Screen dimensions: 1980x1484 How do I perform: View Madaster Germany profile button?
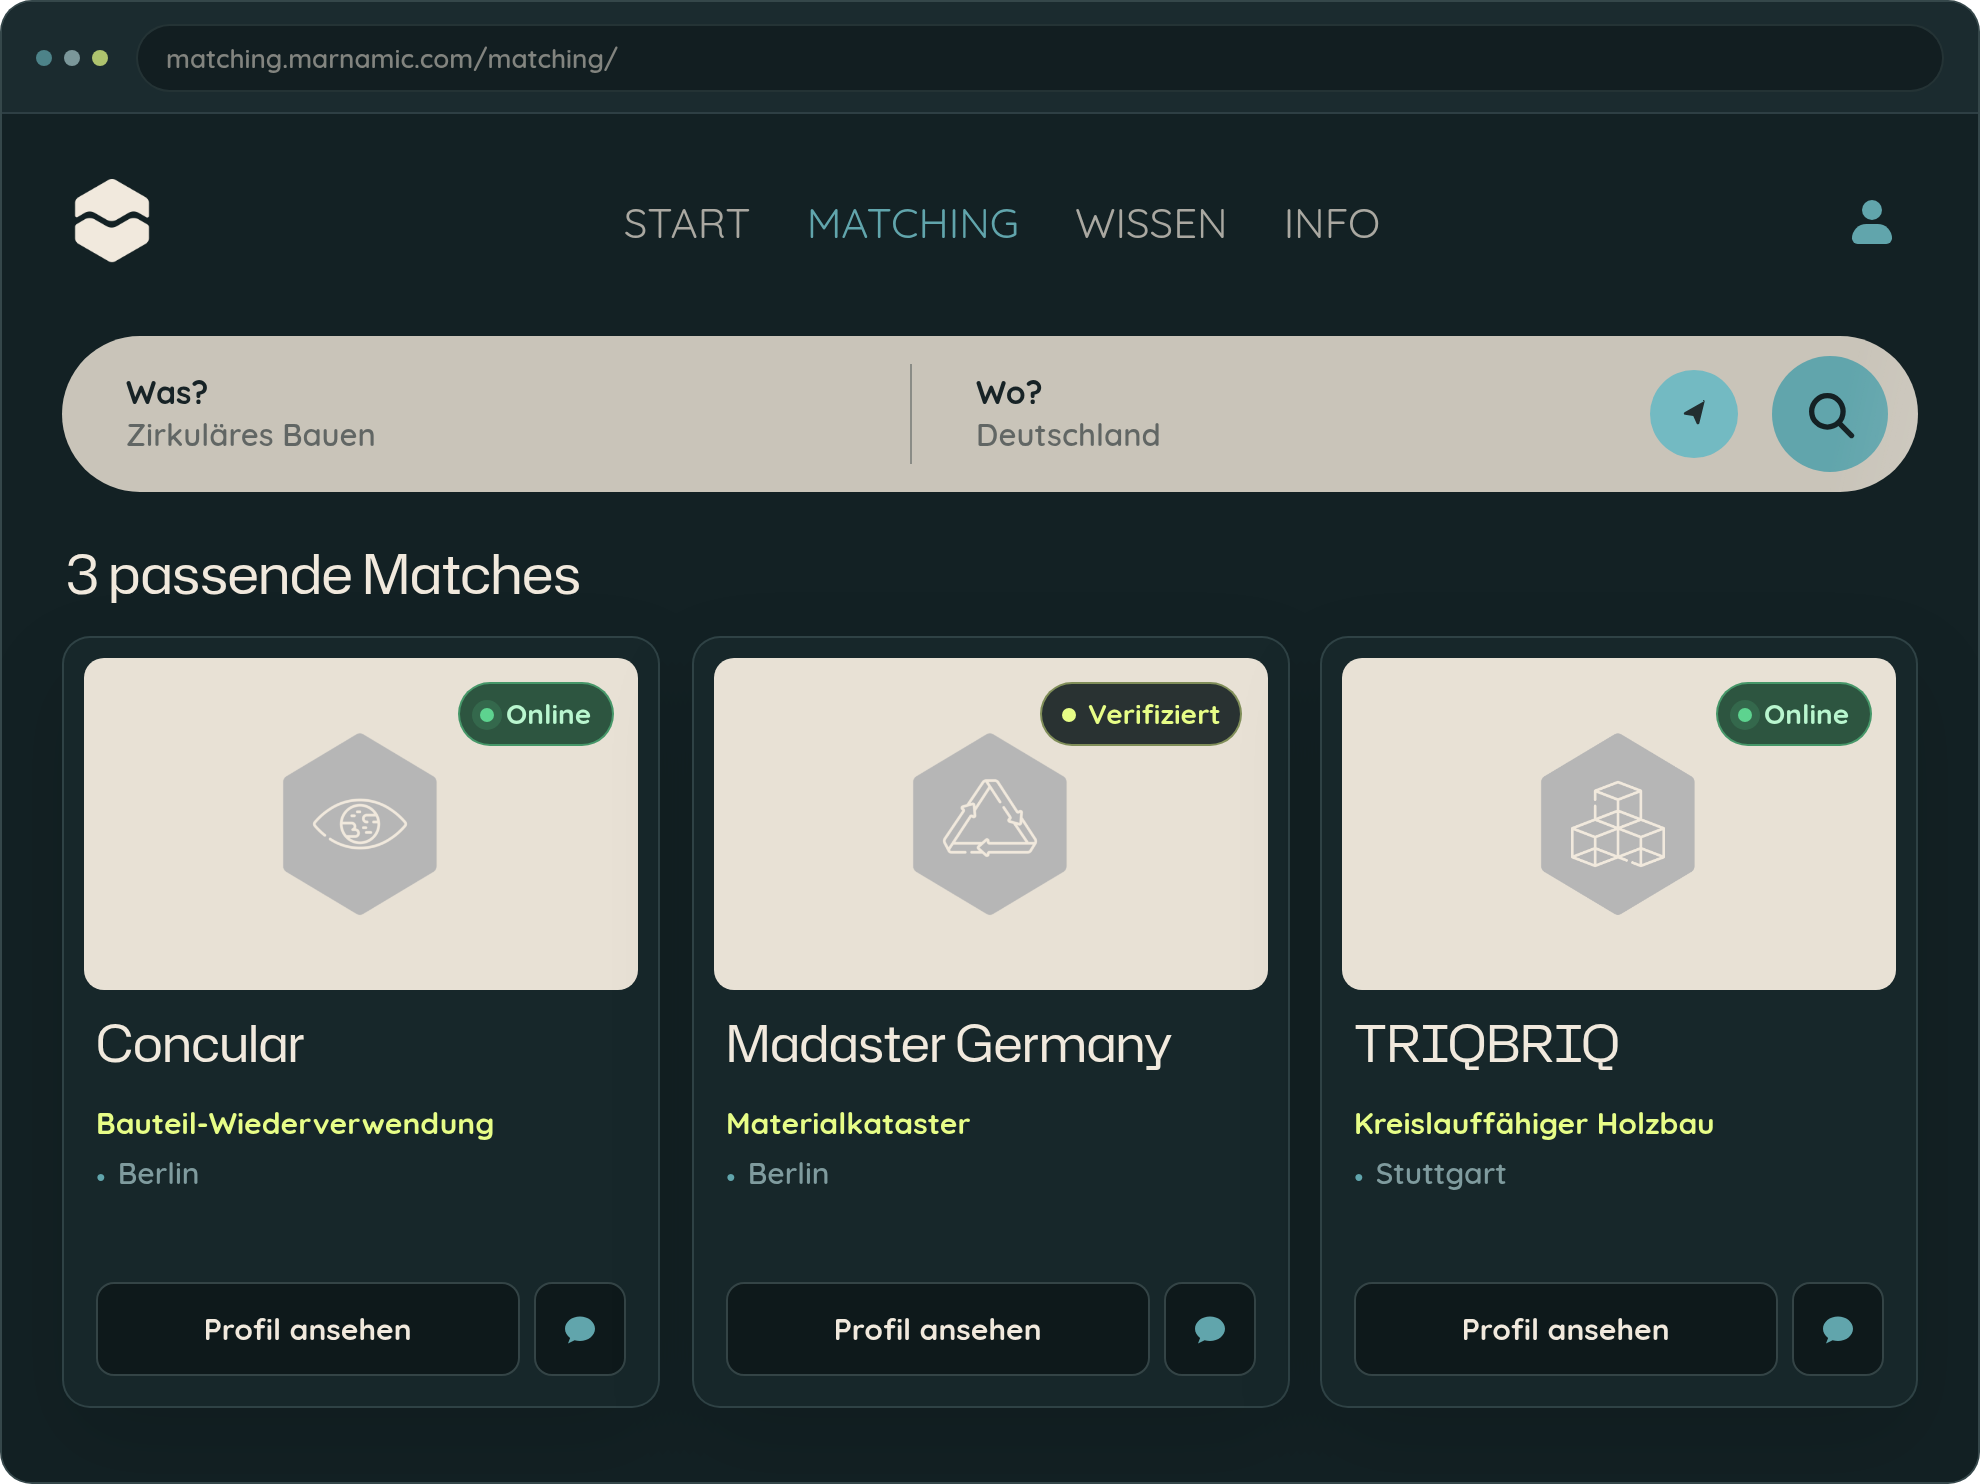coord(938,1329)
